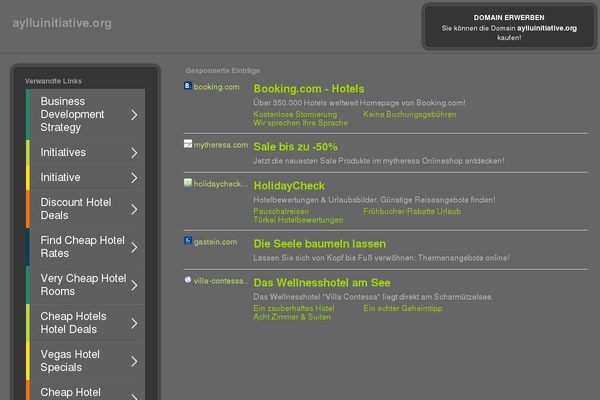This screenshot has height=400, width=600.
Task: Click the mytheresa.com domain text
Action: click(221, 145)
